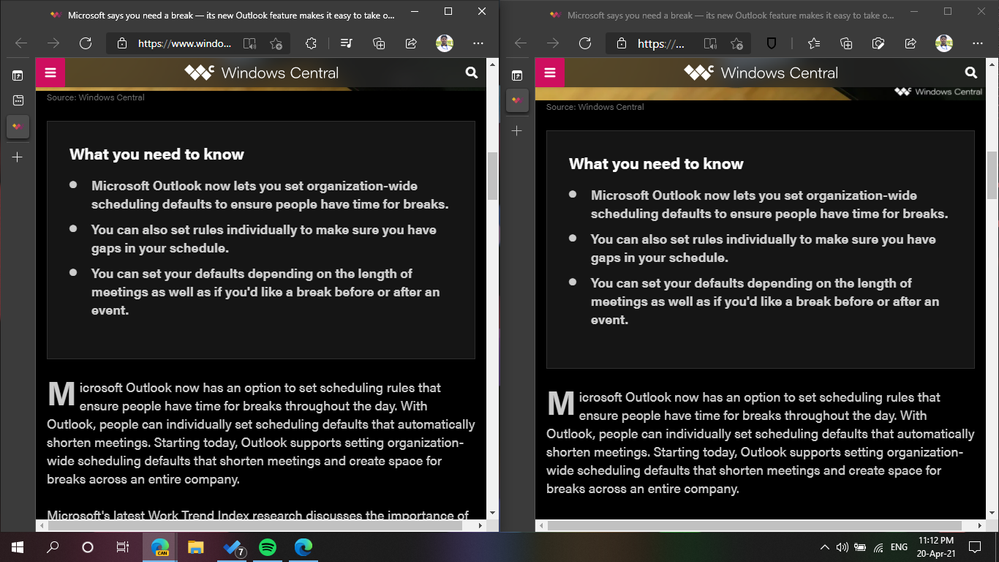Click 'What you need to know' heading in left window
This screenshot has height=562, width=999.
tap(157, 154)
